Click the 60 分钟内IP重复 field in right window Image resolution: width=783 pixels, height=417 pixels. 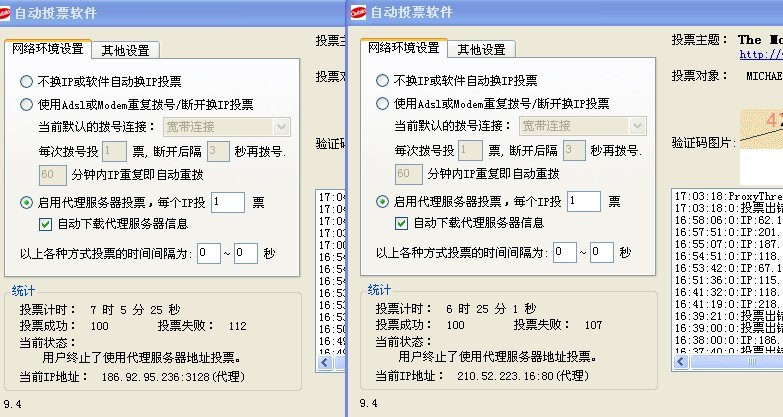tap(408, 175)
